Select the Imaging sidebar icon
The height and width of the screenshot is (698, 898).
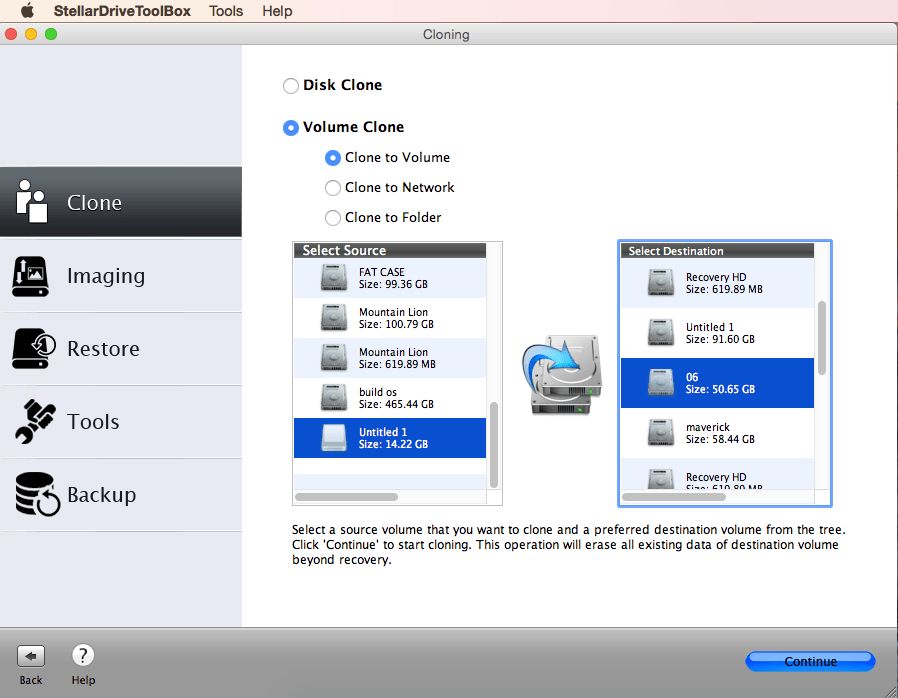click(30, 276)
